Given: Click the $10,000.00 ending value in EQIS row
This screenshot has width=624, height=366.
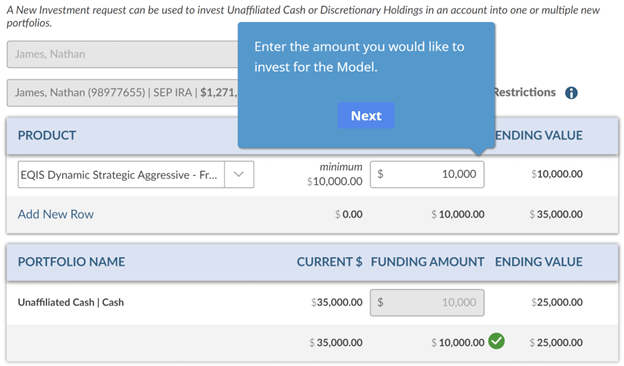Looking at the screenshot, I should (557, 174).
